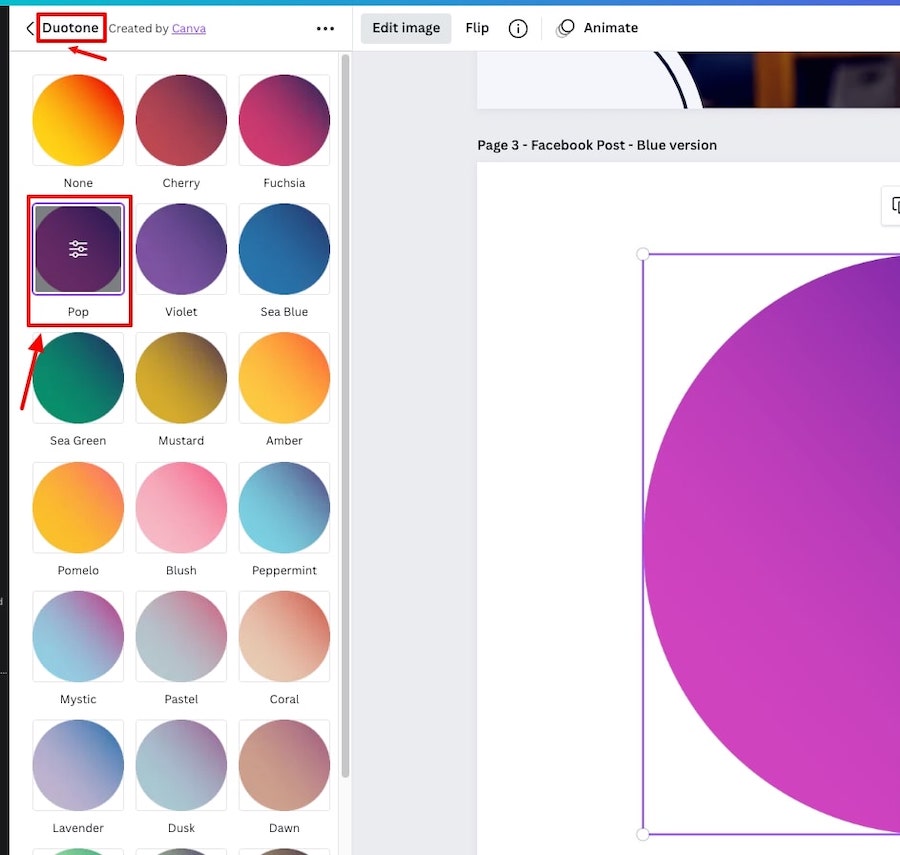Image resolution: width=900 pixels, height=855 pixels.
Task: Click the Duotone panel scrollbar
Action: coord(345,416)
